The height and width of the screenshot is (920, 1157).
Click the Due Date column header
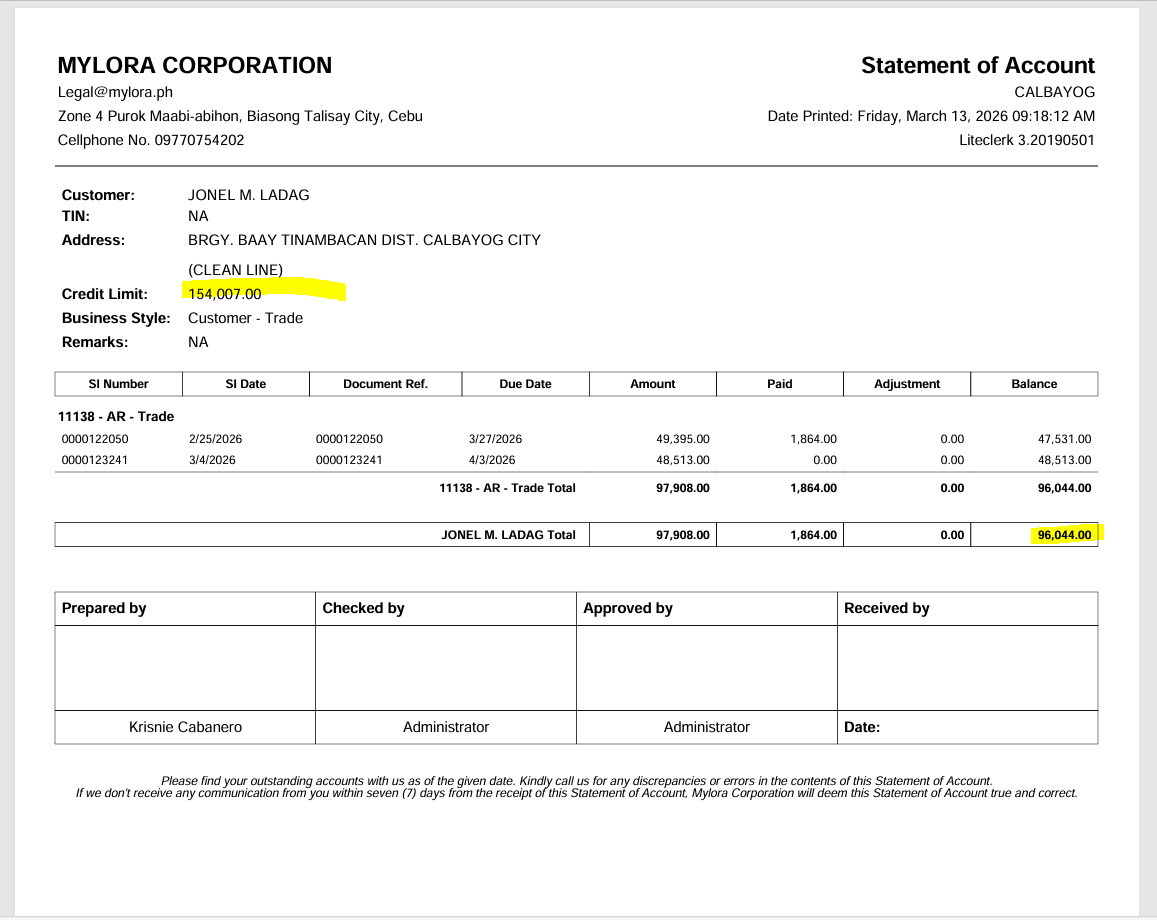tap(525, 384)
